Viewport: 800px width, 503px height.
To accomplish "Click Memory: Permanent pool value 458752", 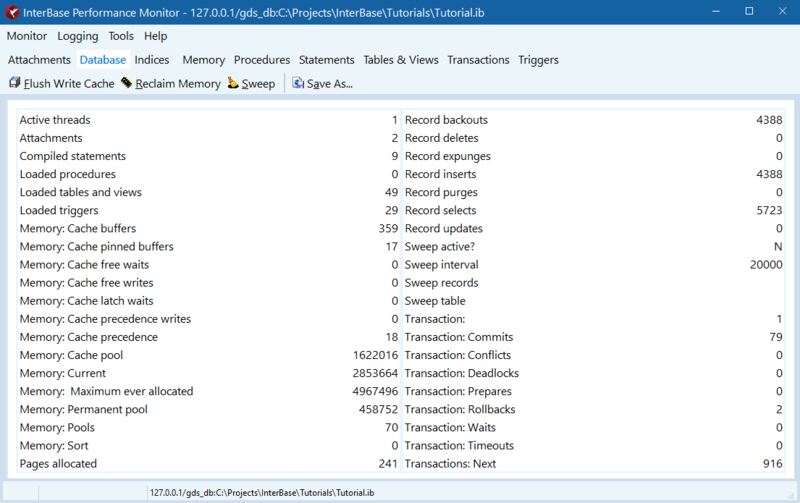I will coord(378,410).
